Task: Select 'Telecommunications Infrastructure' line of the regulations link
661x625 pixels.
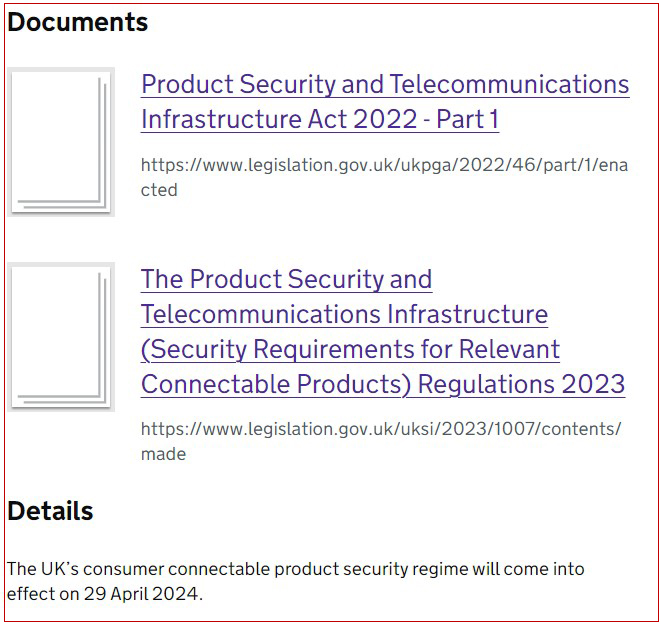Action: pos(344,314)
